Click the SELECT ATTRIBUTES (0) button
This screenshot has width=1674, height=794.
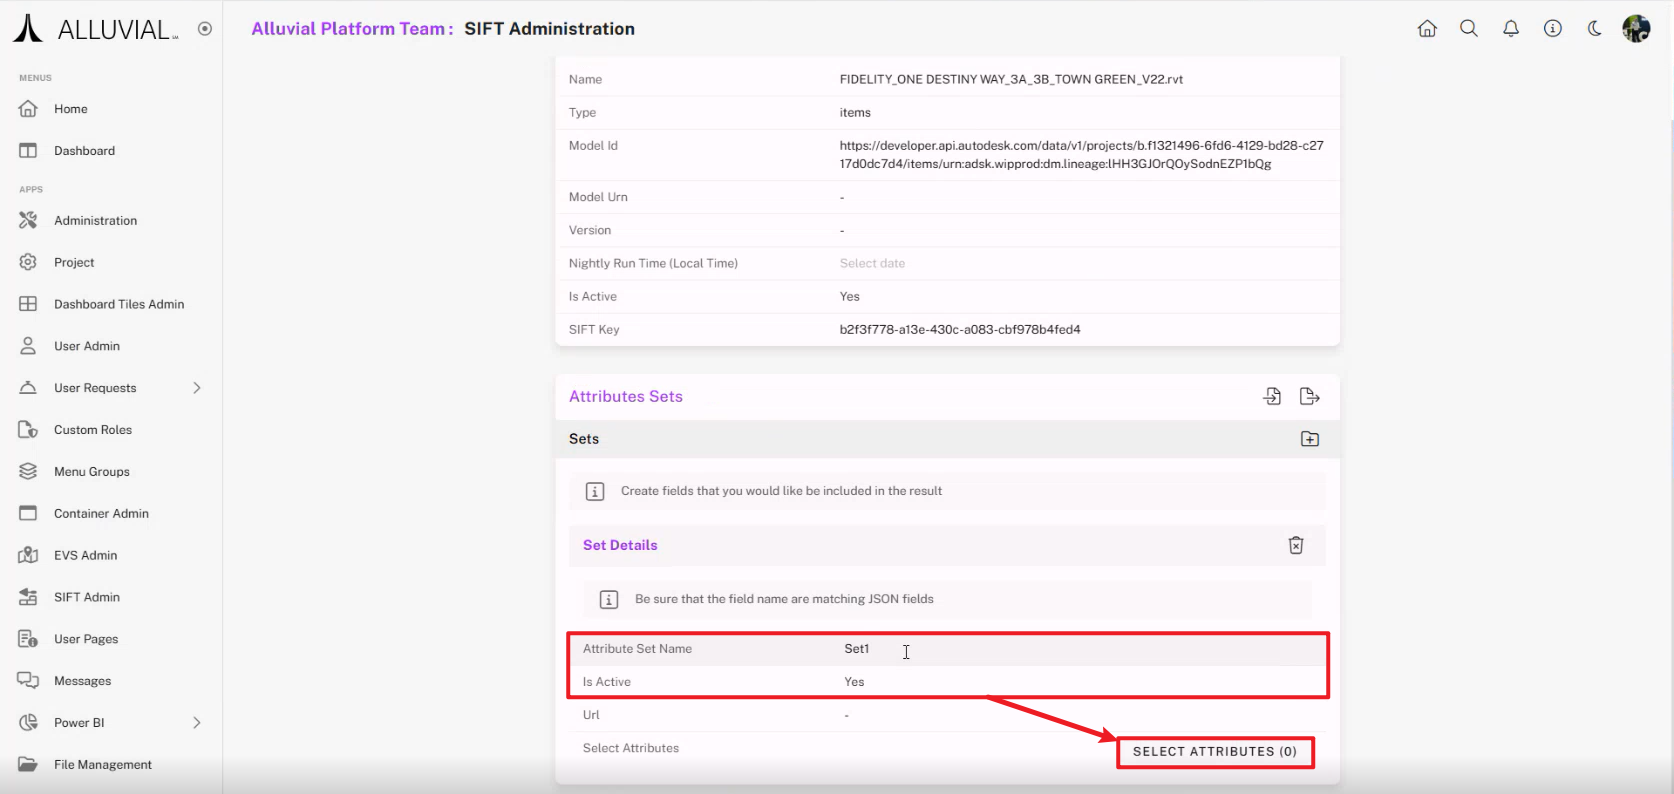click(1214, 752)
